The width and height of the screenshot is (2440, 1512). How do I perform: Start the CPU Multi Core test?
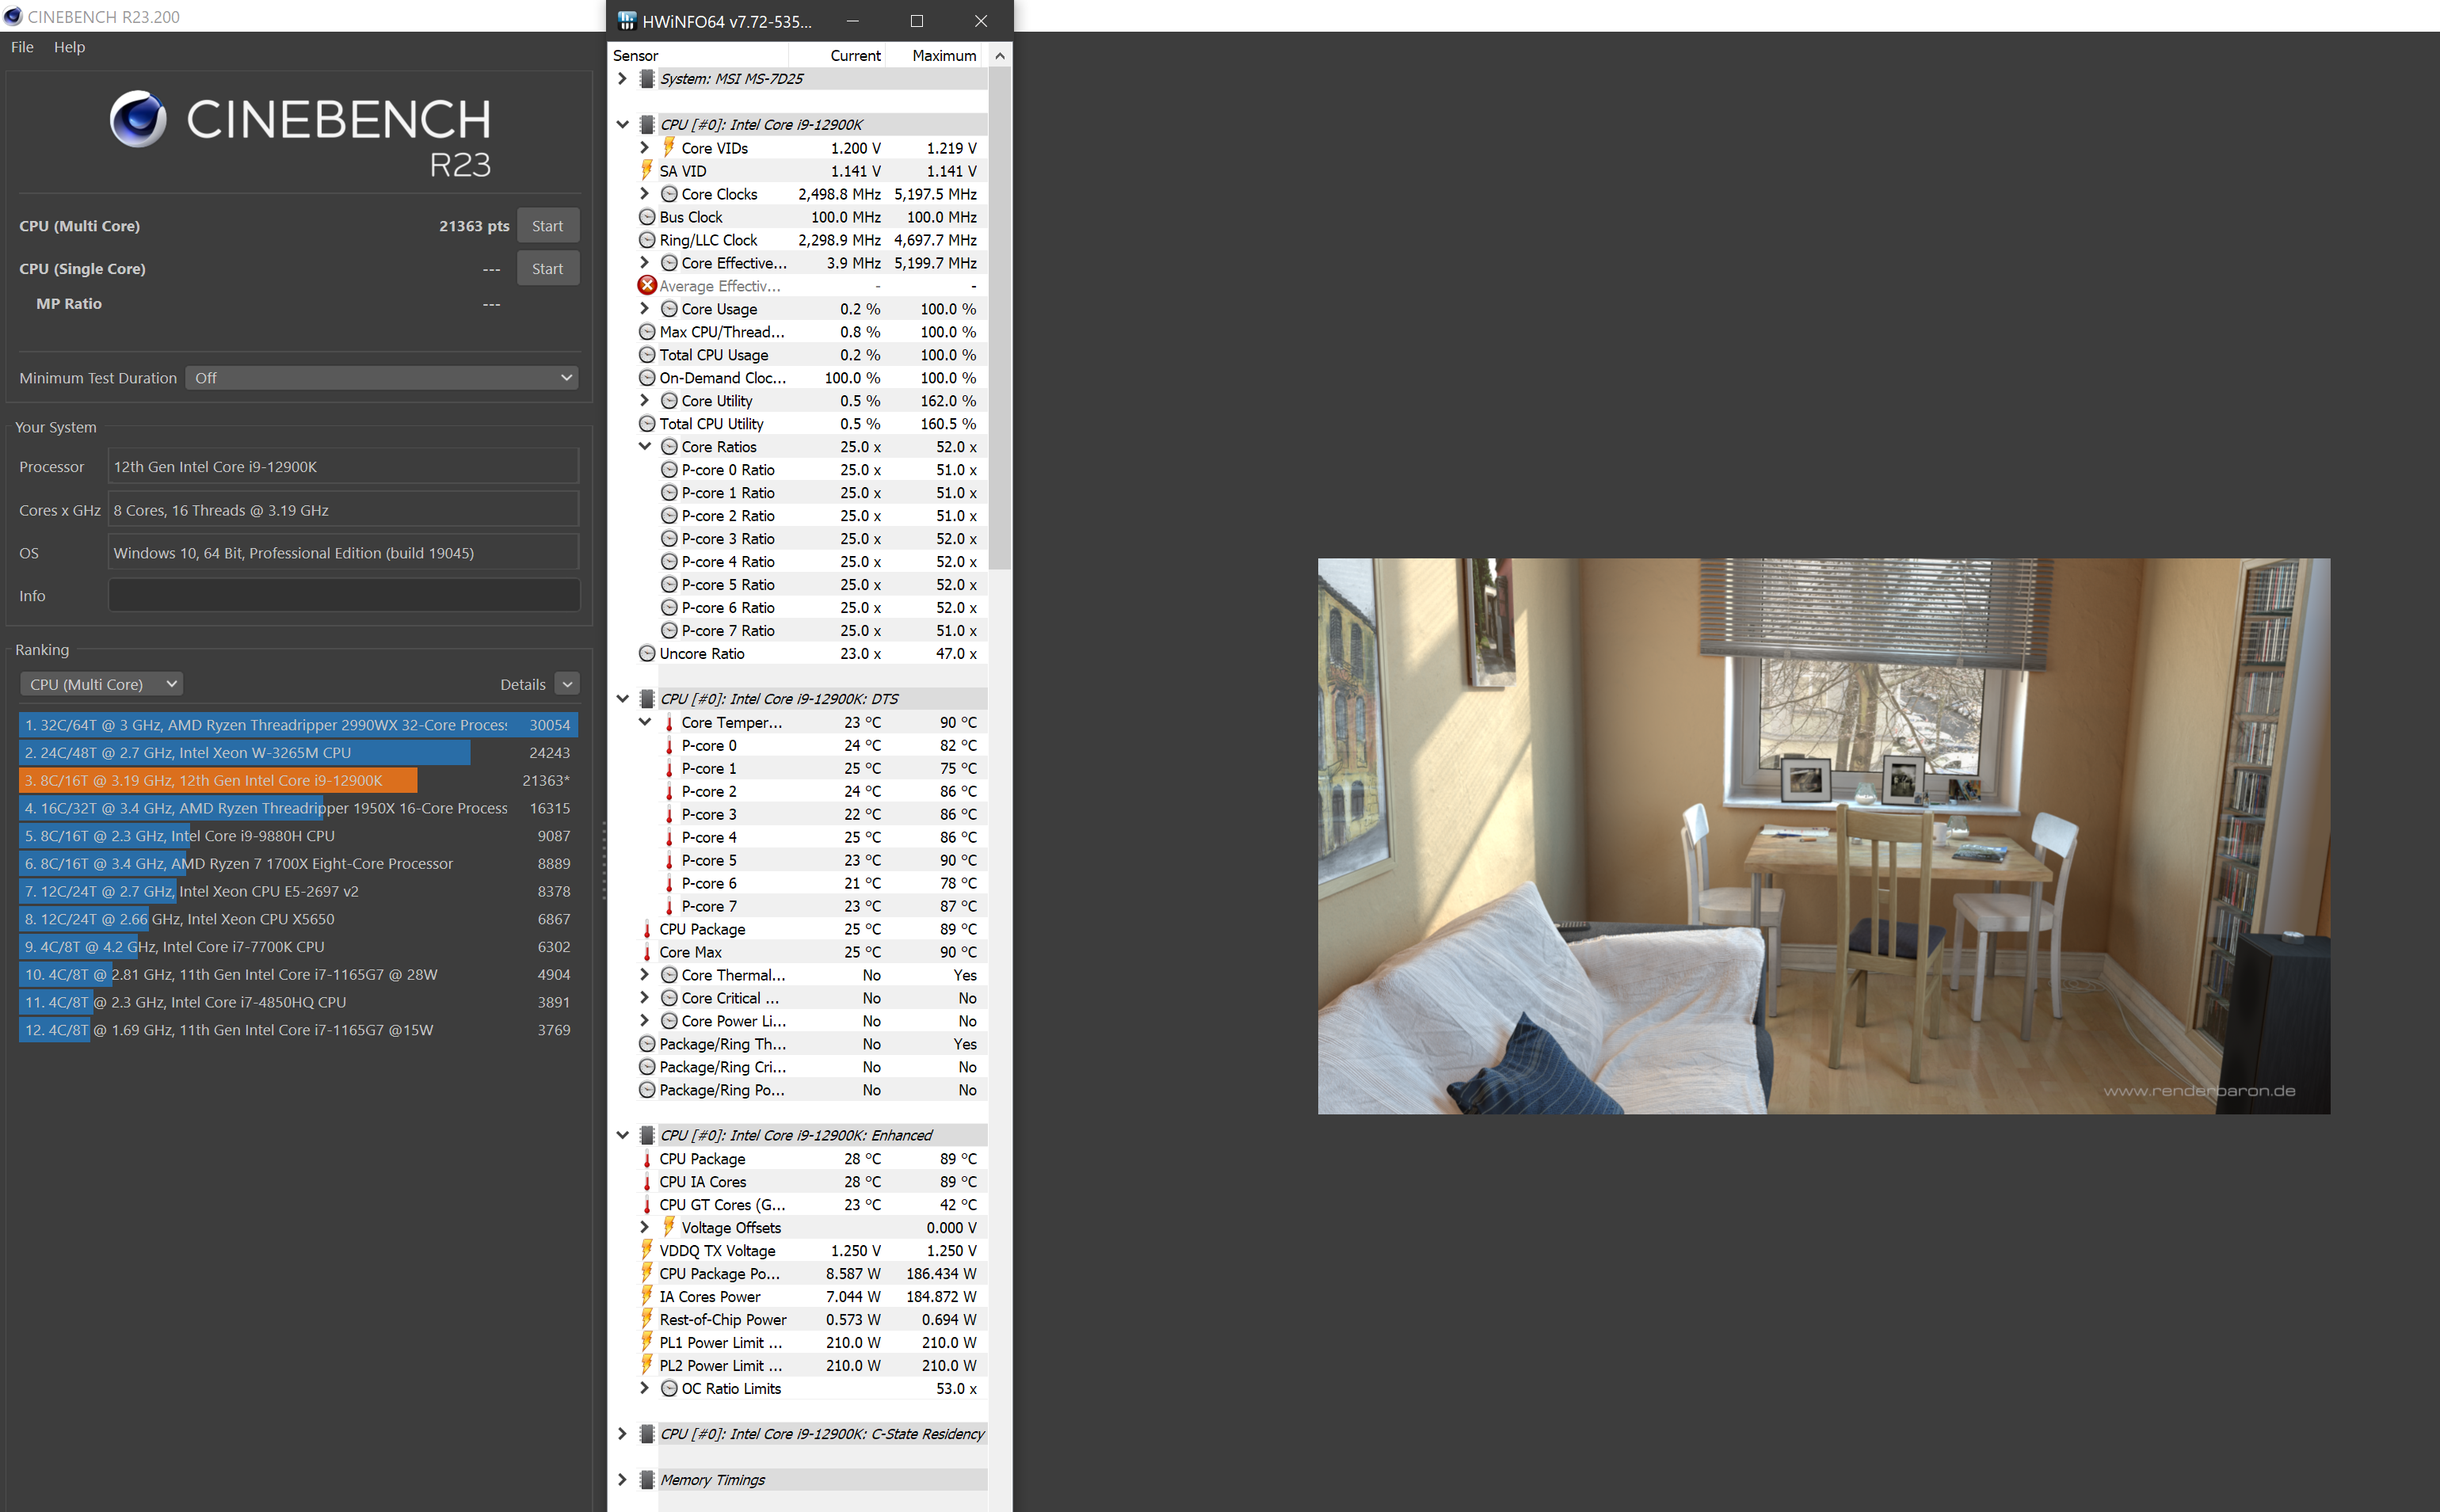coord(547,226)
